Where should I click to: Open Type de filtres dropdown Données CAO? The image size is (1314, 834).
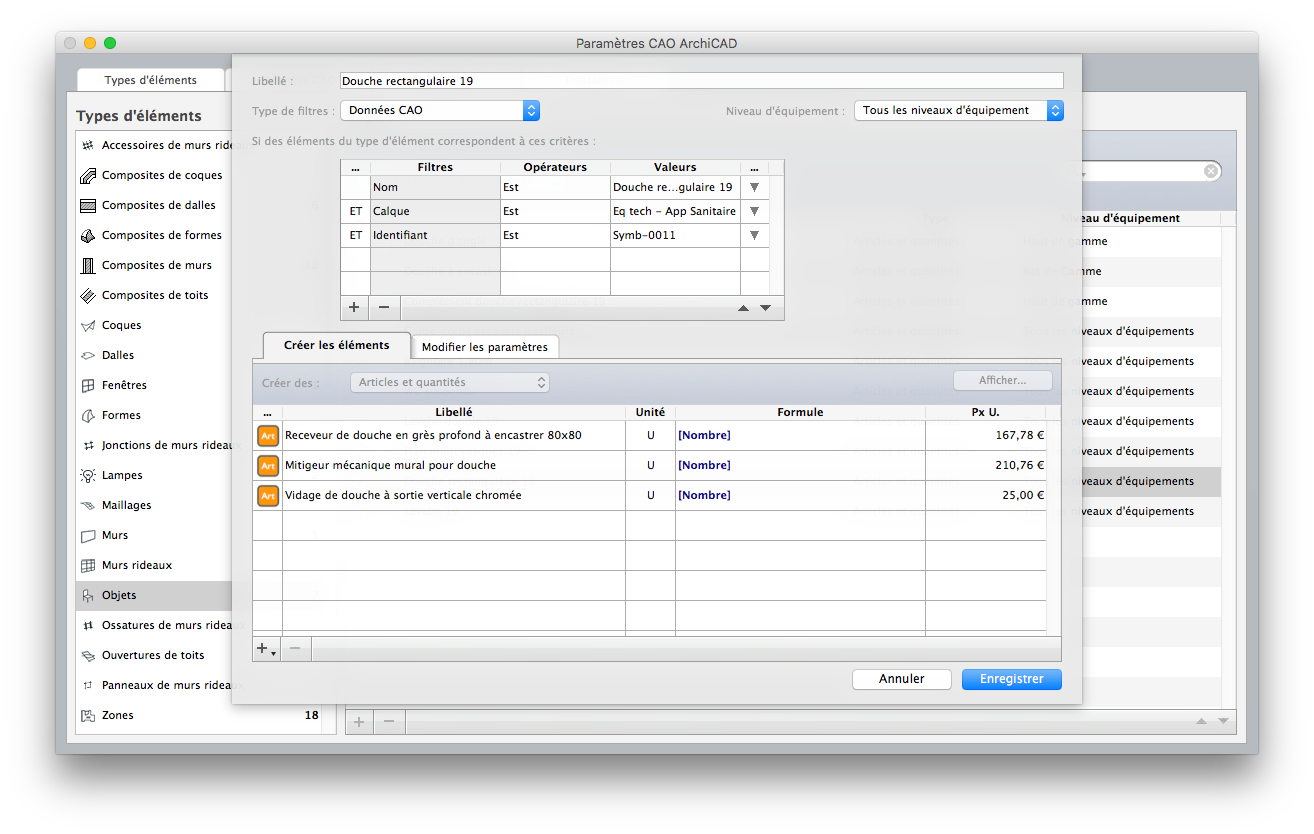pos(440,110)
